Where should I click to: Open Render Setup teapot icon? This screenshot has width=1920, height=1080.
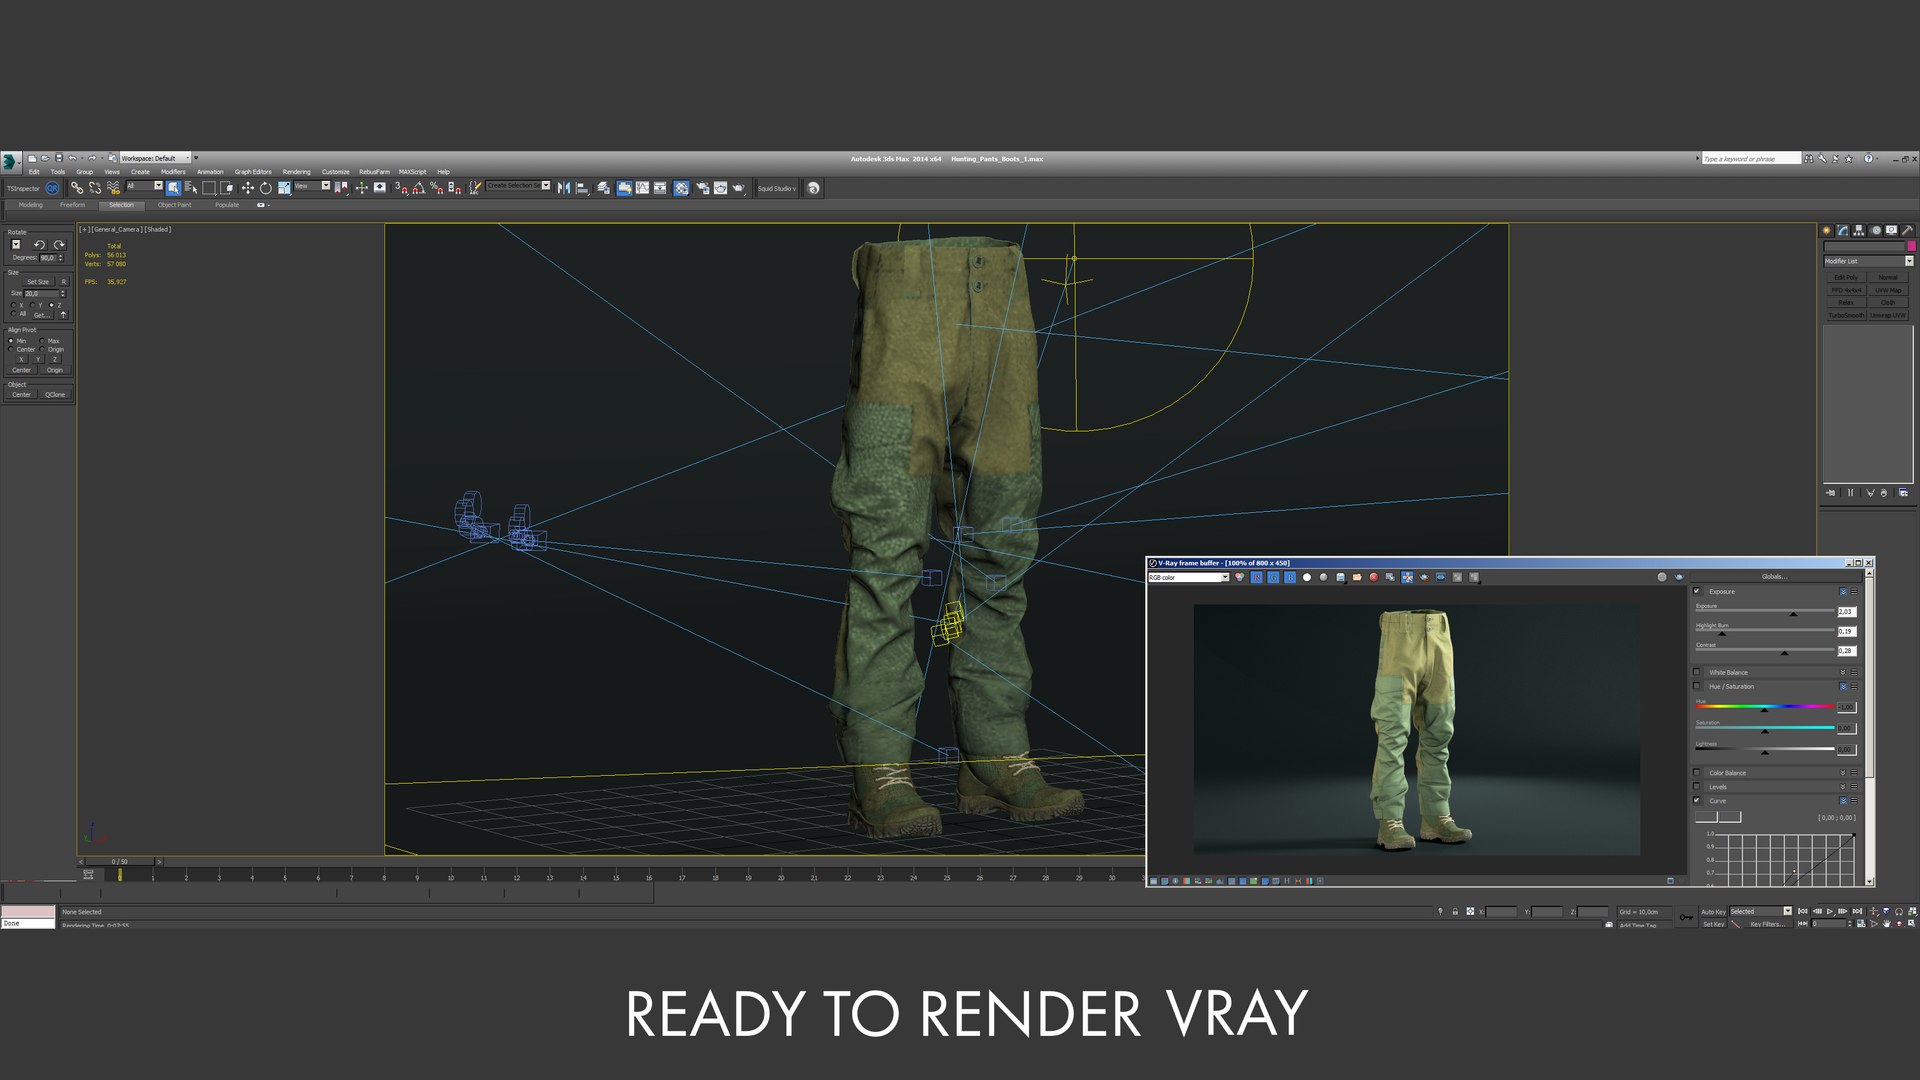[702, 188]
